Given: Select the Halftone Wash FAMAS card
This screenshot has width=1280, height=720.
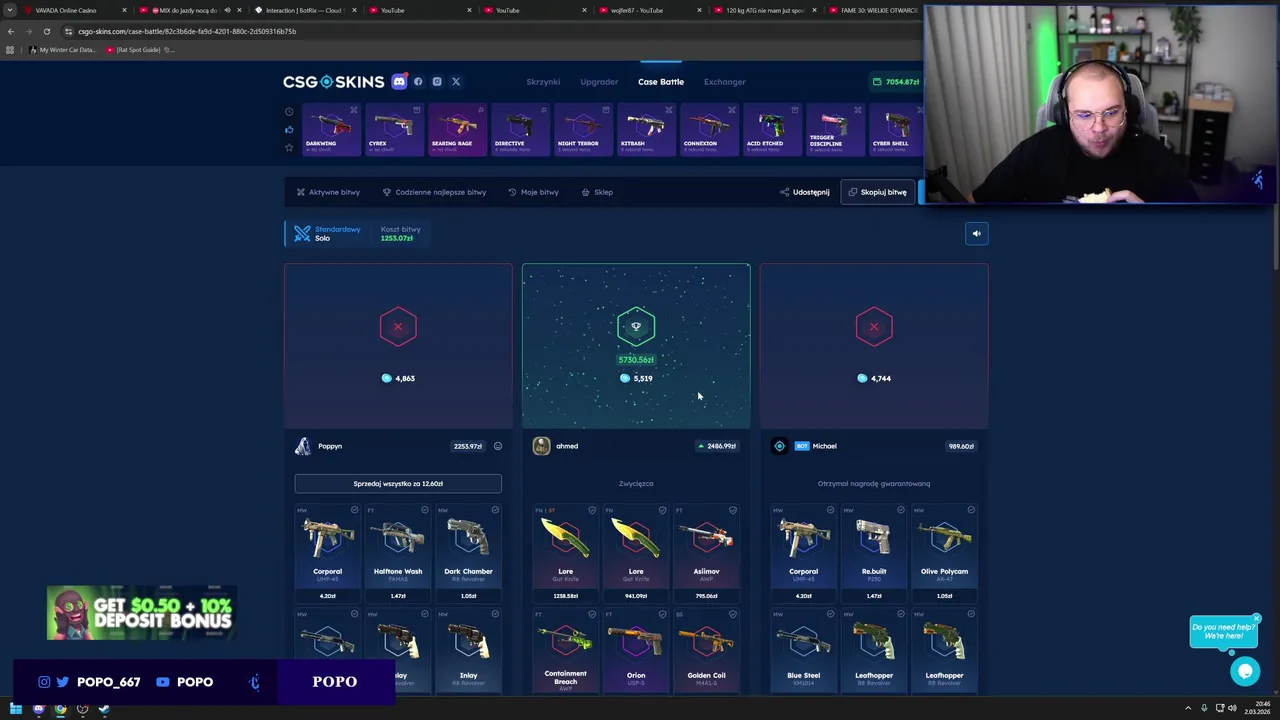Looking at the screenshot, I should click(x=398, y=554).
